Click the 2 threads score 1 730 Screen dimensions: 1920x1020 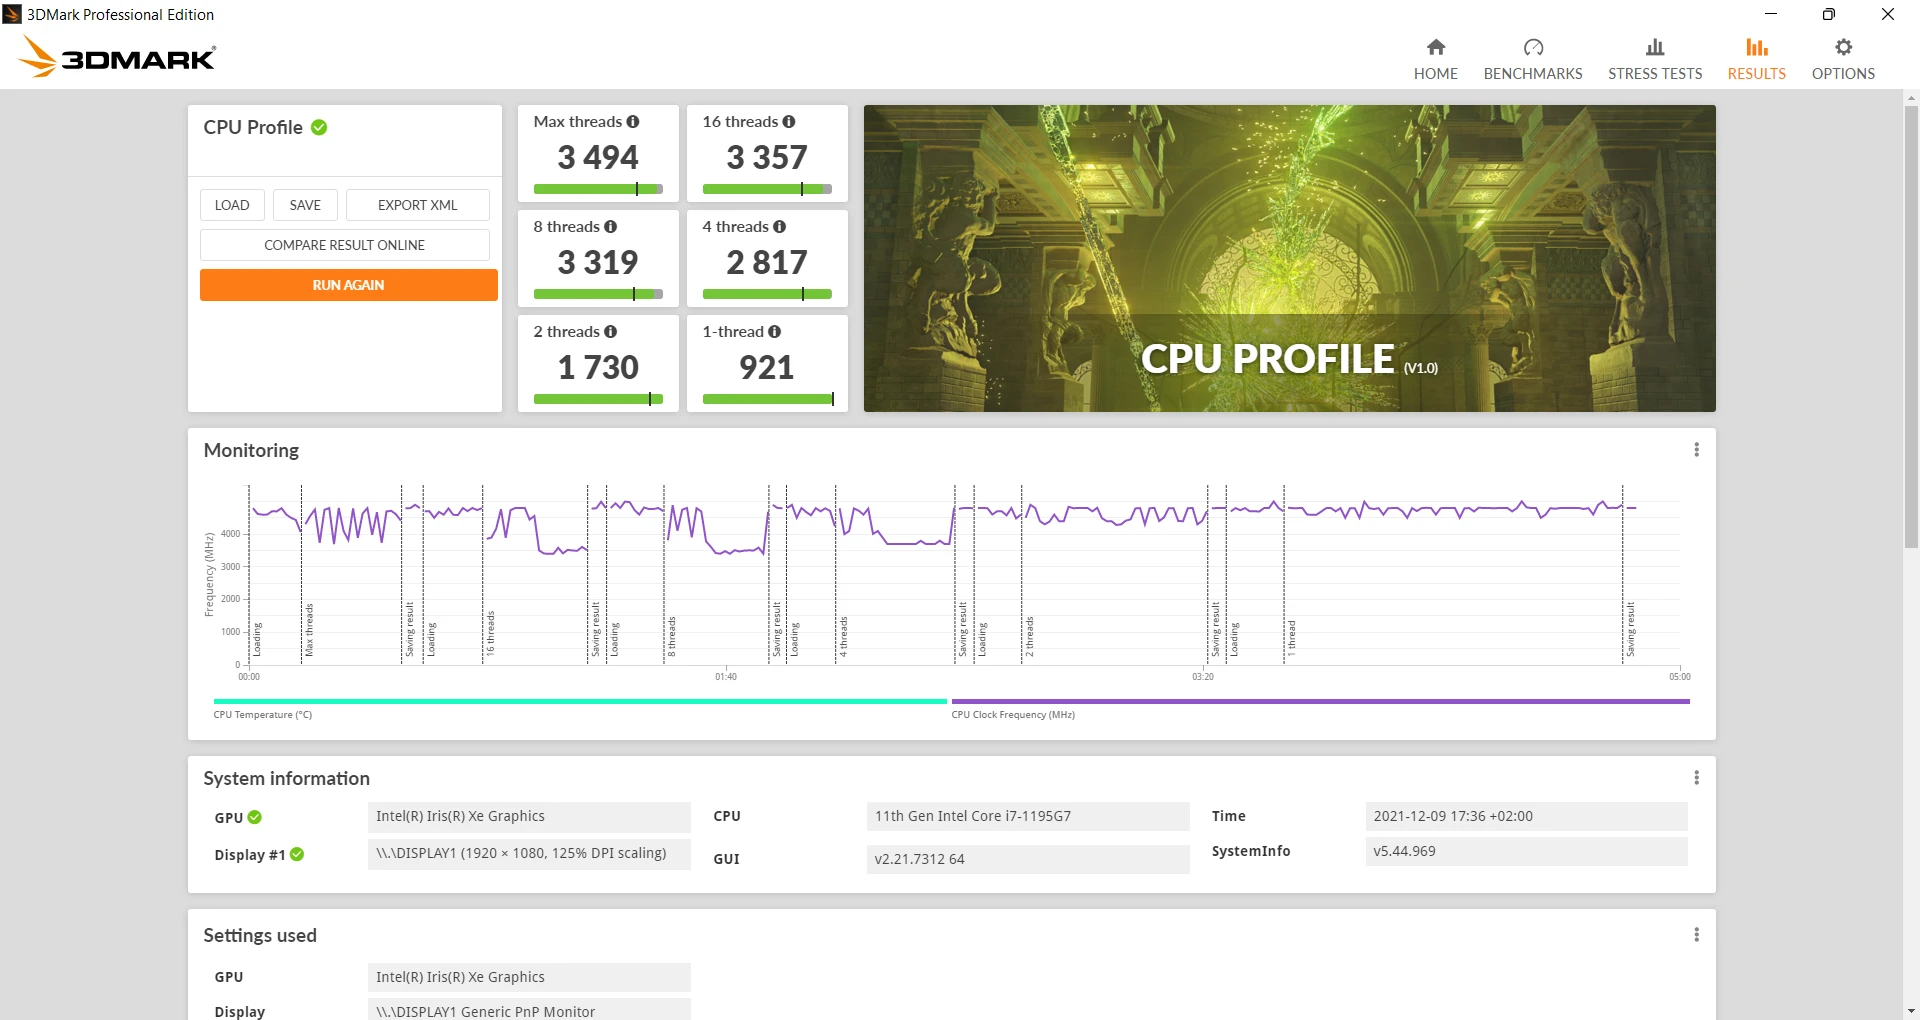tap(598, 367)
